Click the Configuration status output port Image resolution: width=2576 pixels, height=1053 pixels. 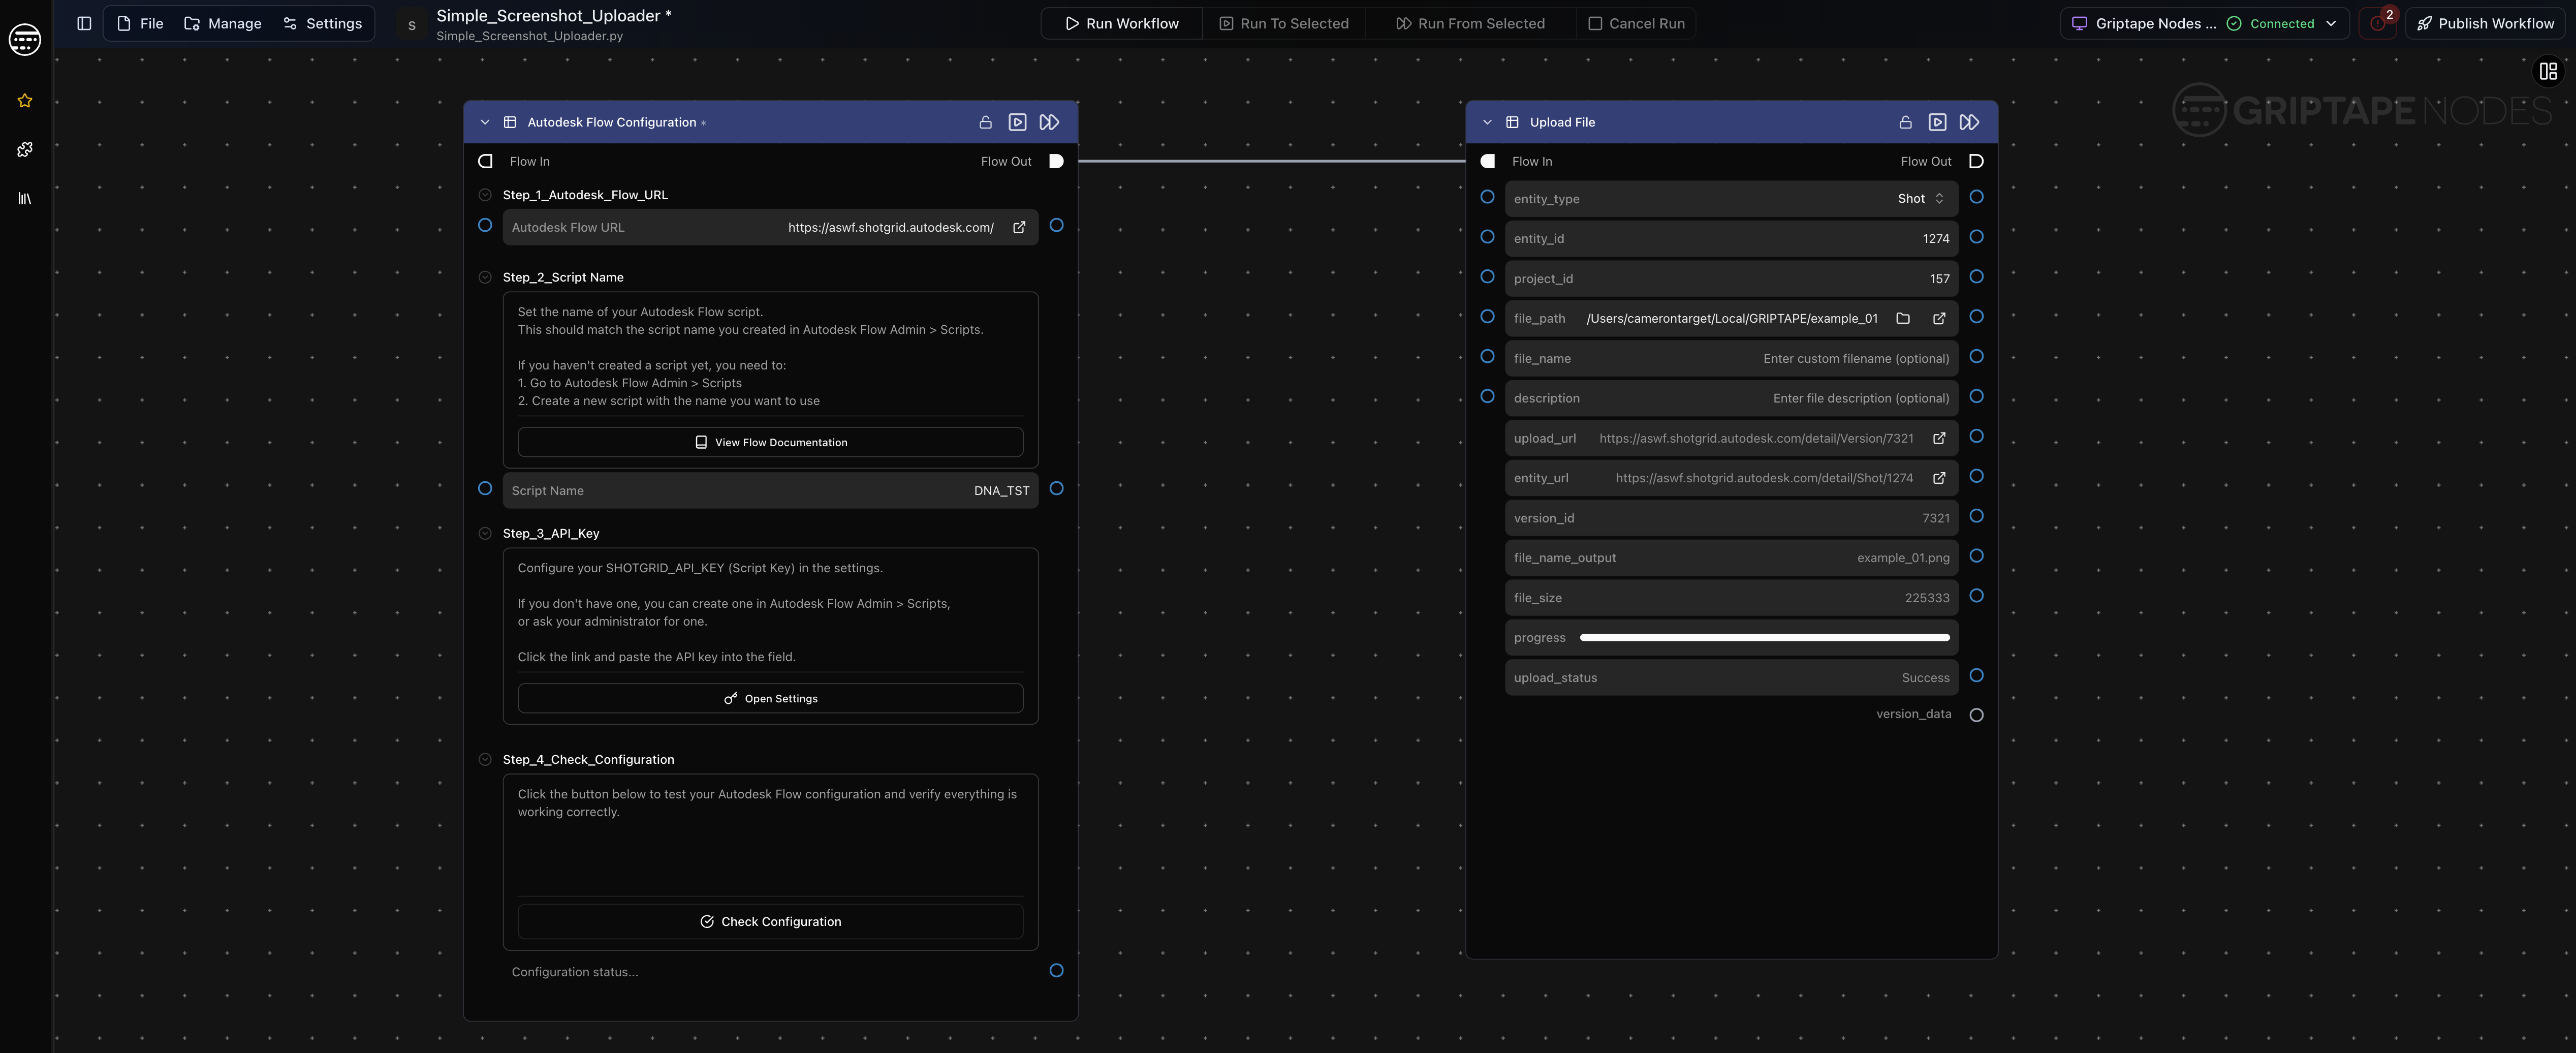pos(1056,971)
